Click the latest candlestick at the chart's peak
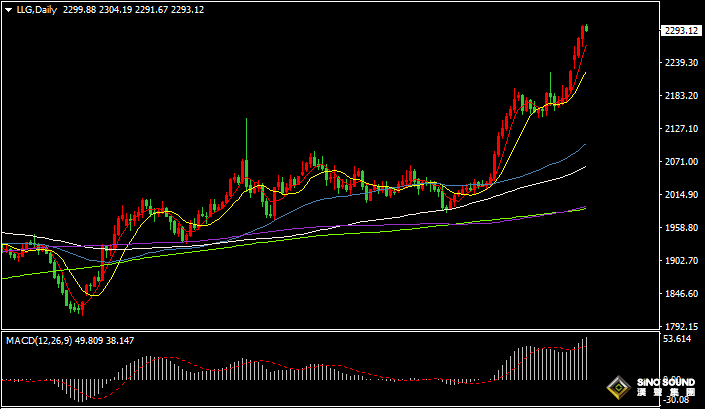This screenshot has width=705, height=409. pyautogui.click(x=585, y=29)
